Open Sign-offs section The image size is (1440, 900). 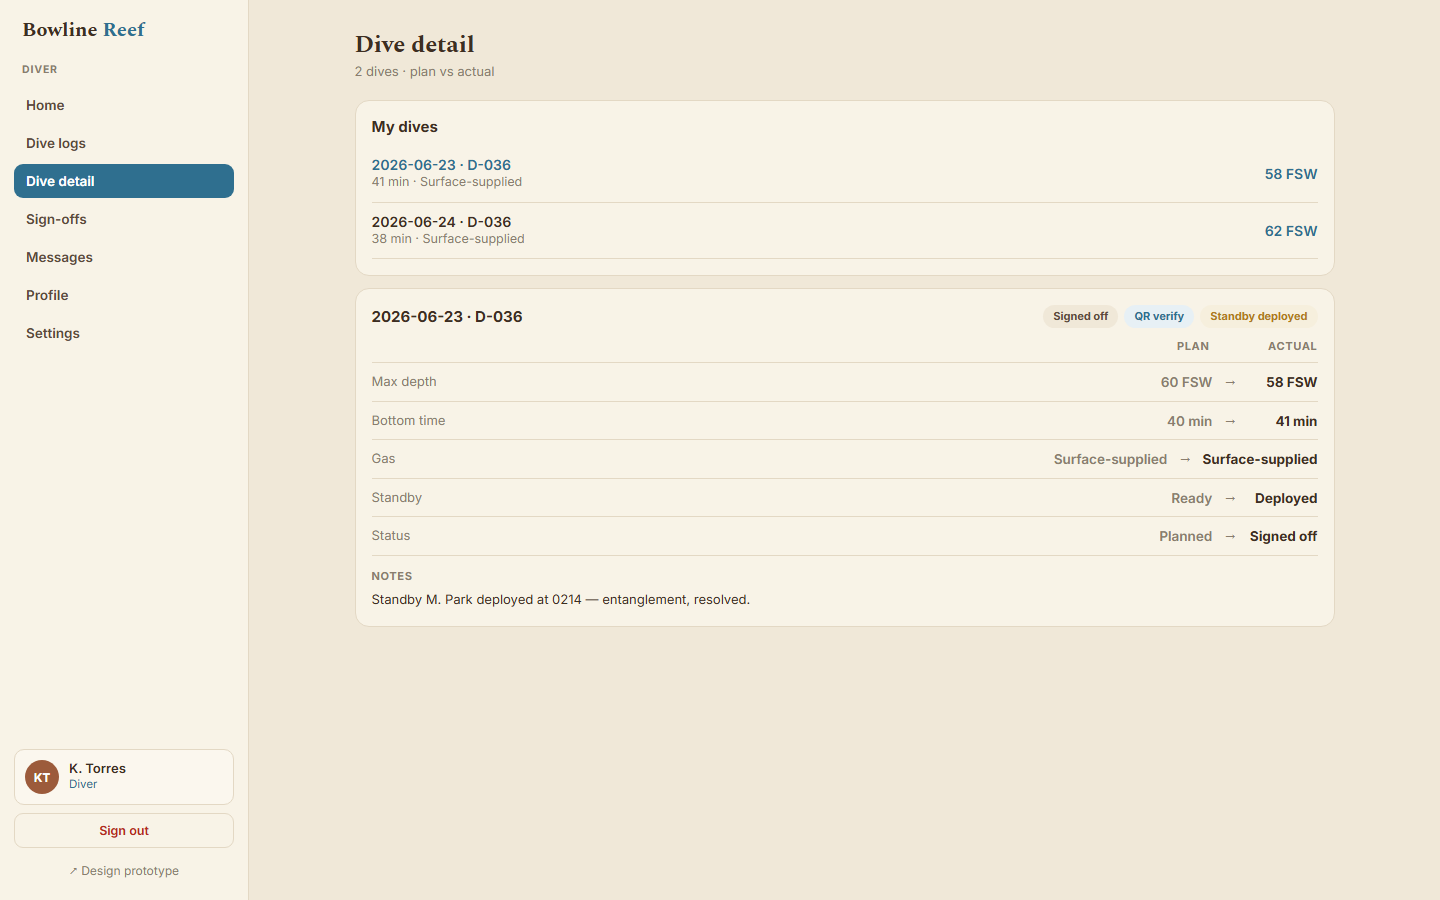(x=124, y=219)
